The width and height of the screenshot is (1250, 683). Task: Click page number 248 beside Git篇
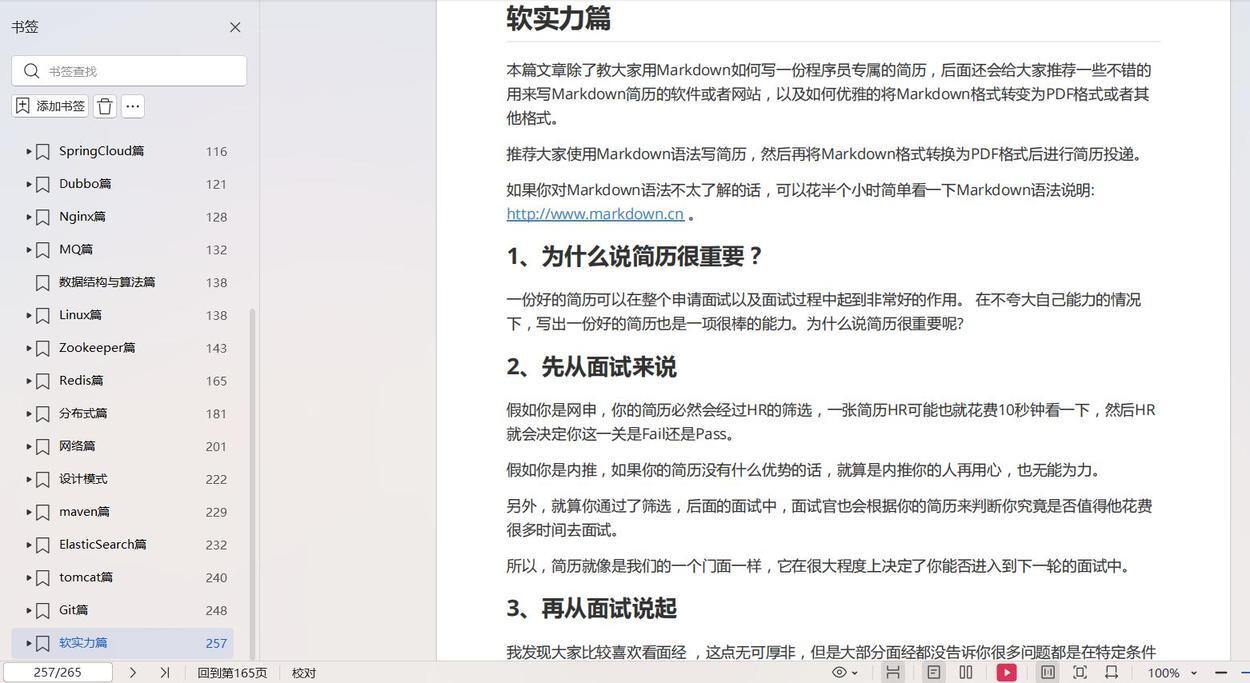(216, 611)
